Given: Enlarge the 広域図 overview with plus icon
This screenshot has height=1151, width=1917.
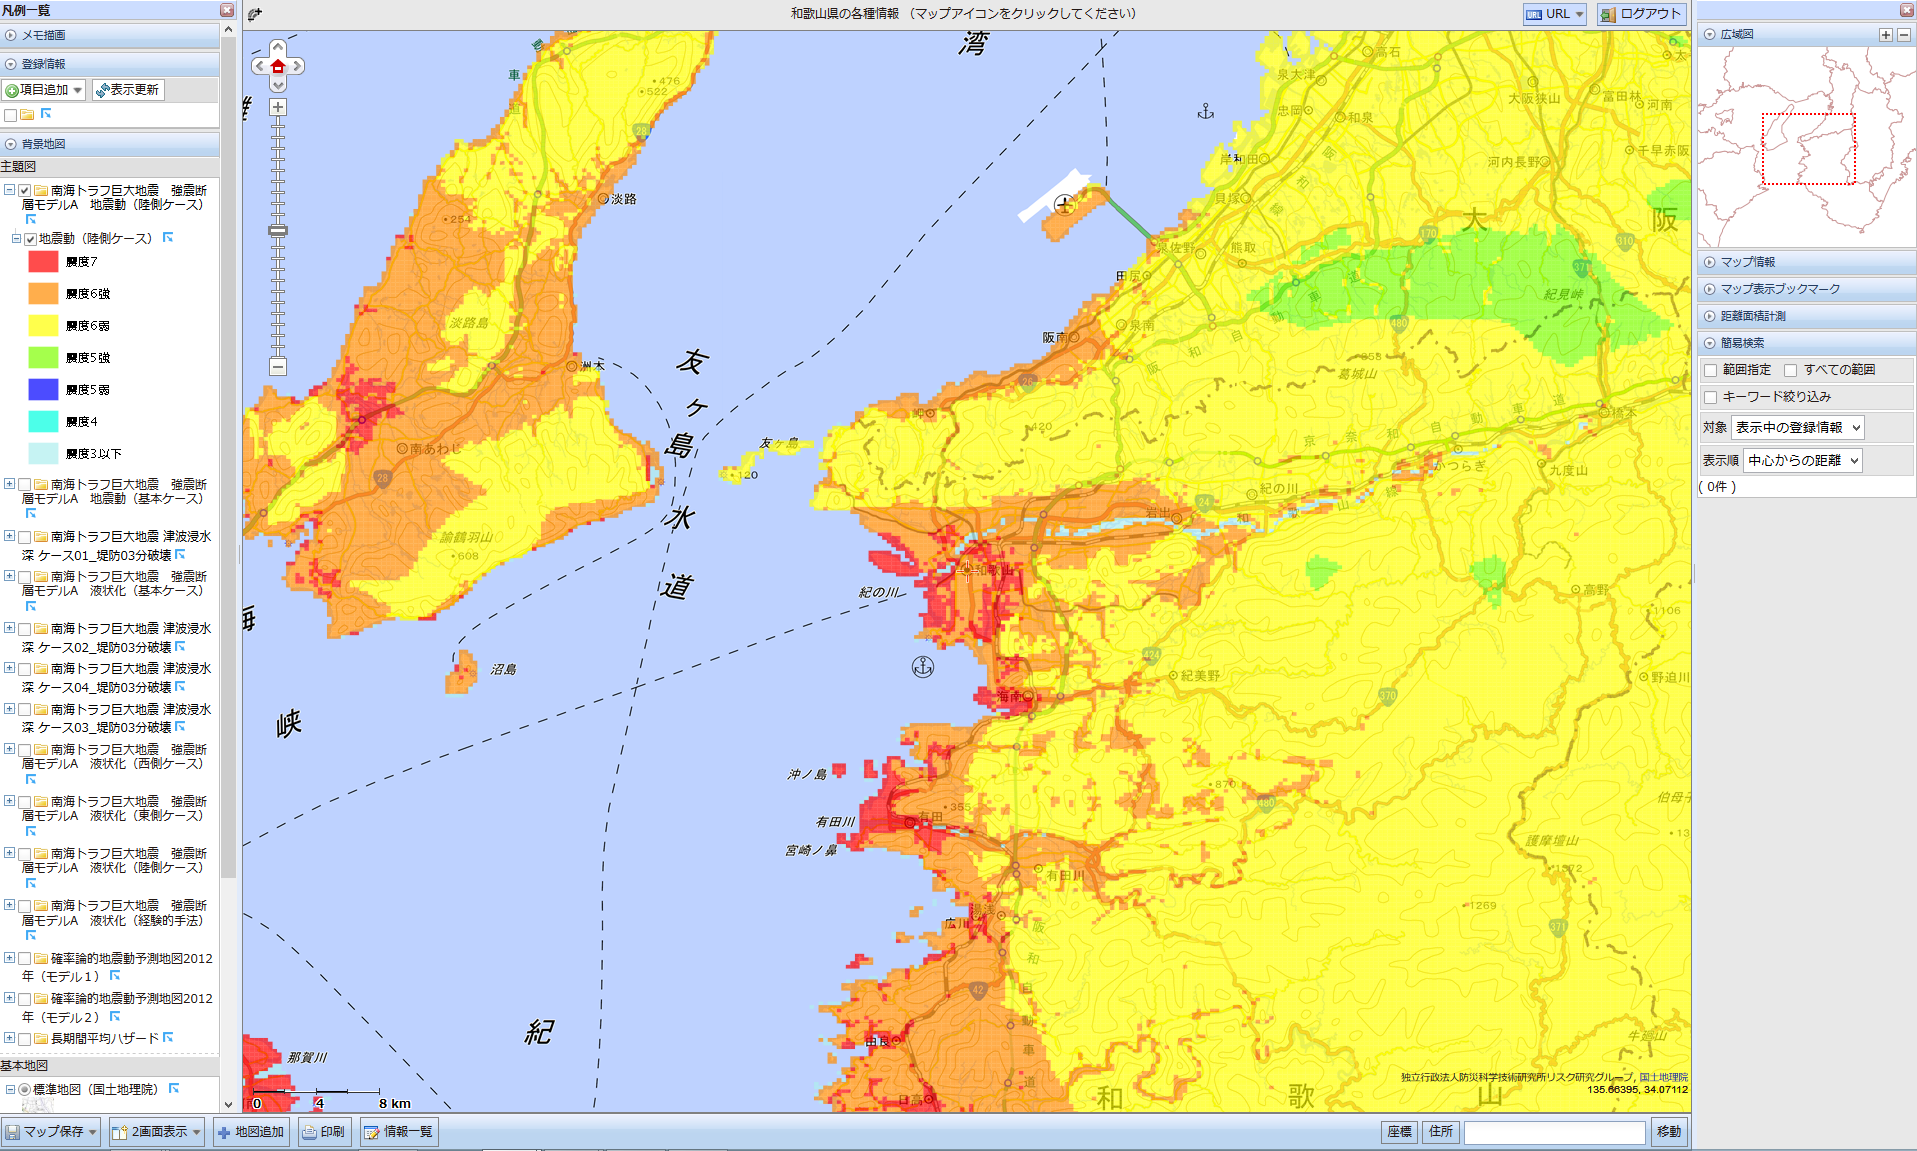Looking at the screenshot, I should pyautogui.click(x=1885, y=35).
